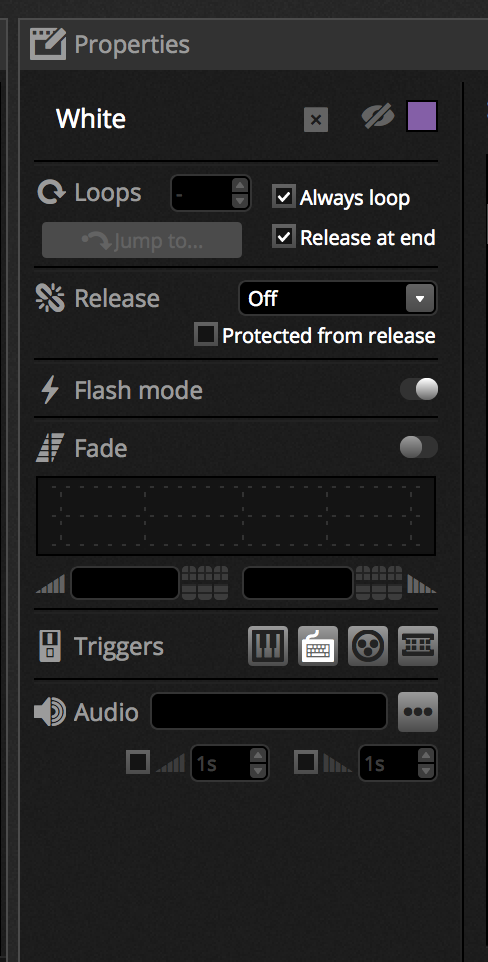This screenshot has width=488, height=962.
Task: Click the fade-in time keypad icon
Action: pyautogui.click(x=205, y=583)
